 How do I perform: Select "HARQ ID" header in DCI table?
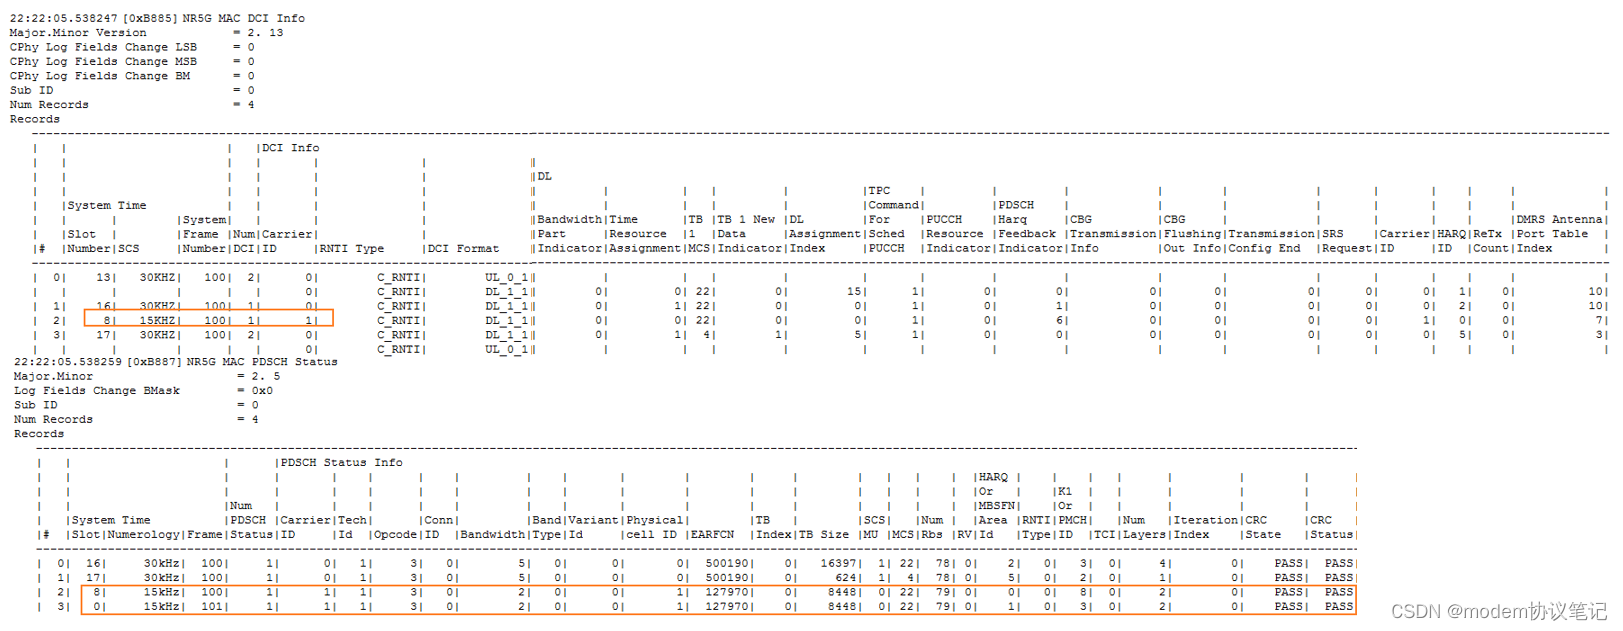[x=1451, y=240]
